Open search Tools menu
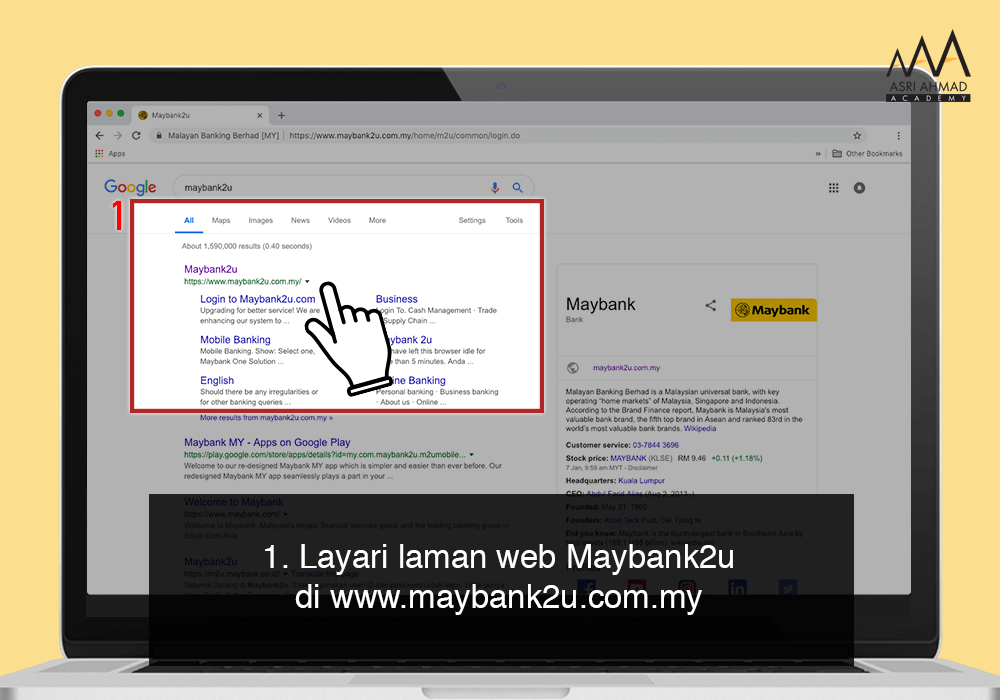Image resolution: width=1000 pixels, height=700 pixels. click(x=514, y=220)
